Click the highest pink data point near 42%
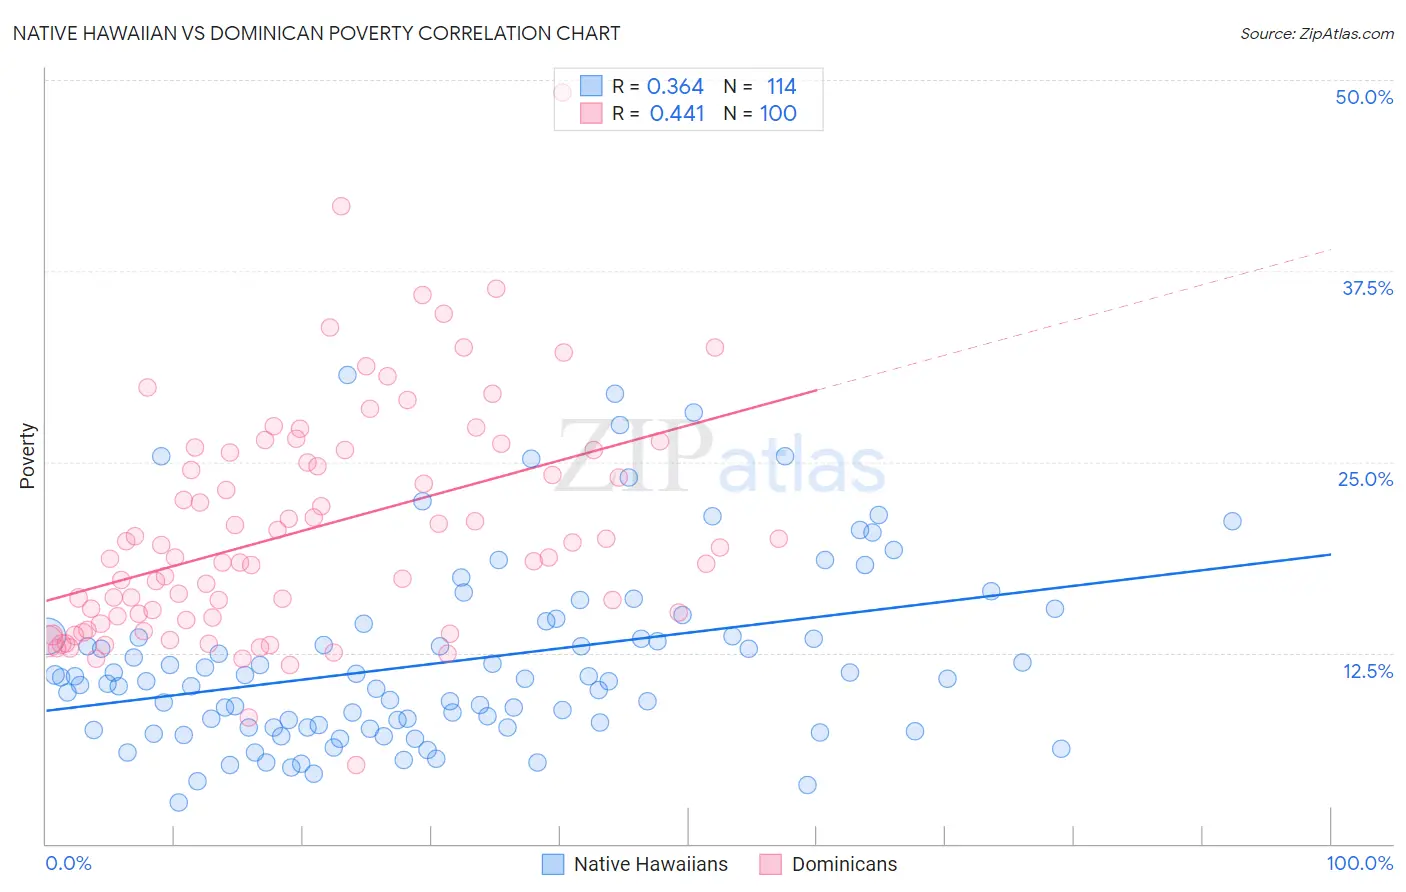Image resolution: width=1406 pixels, height=892 pixels. coord(341,206)
